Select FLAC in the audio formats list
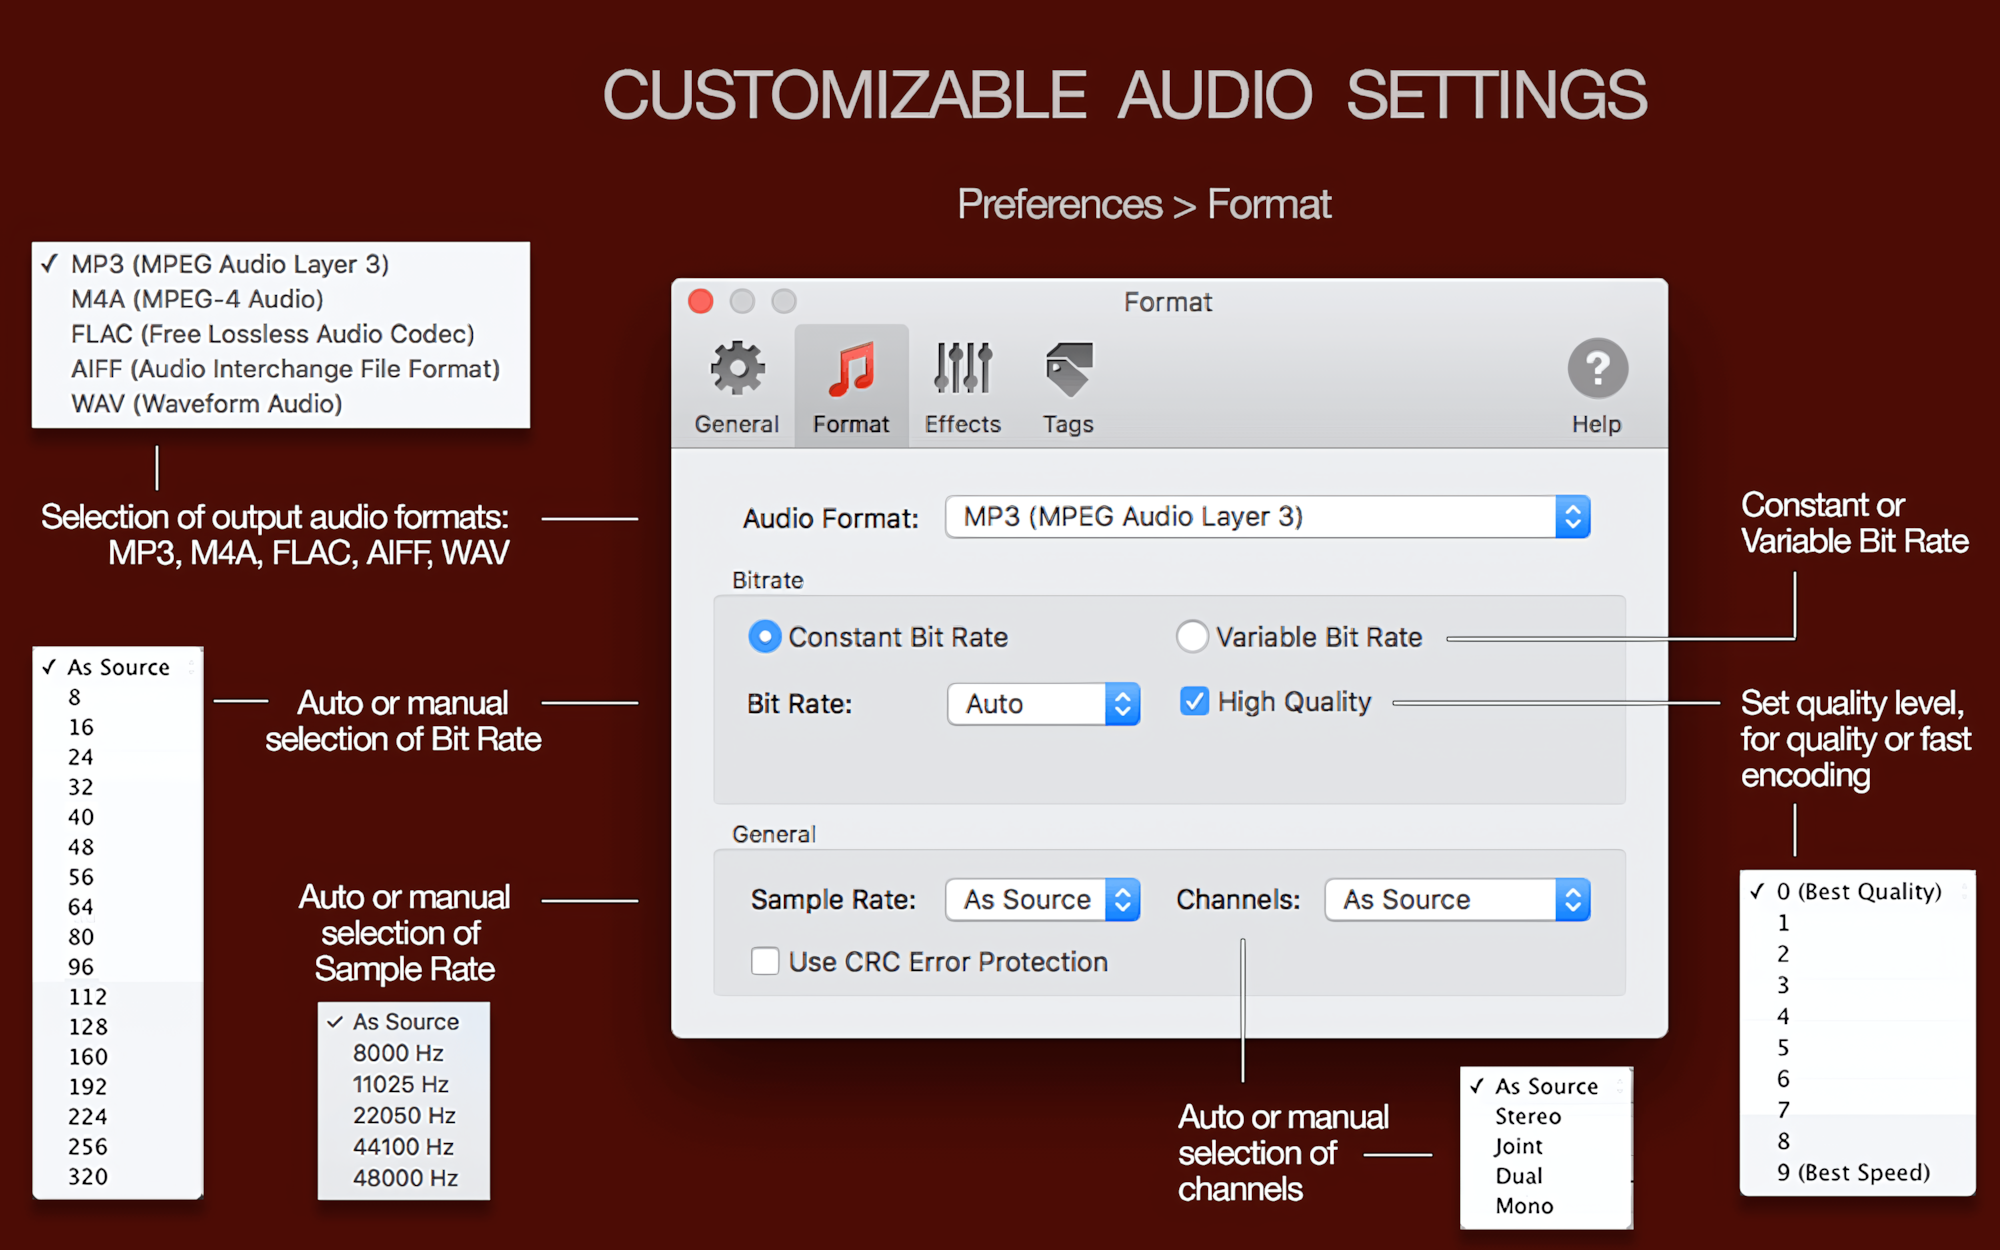2000x1250 pixels. [x=272, y=333]
